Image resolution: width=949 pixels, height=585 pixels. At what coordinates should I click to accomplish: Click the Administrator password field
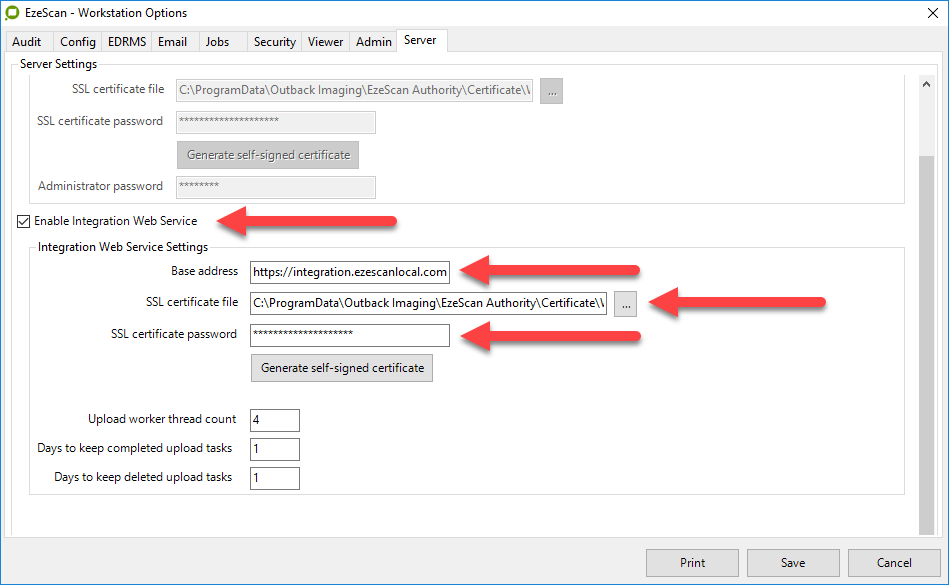[x=275, y=187]
